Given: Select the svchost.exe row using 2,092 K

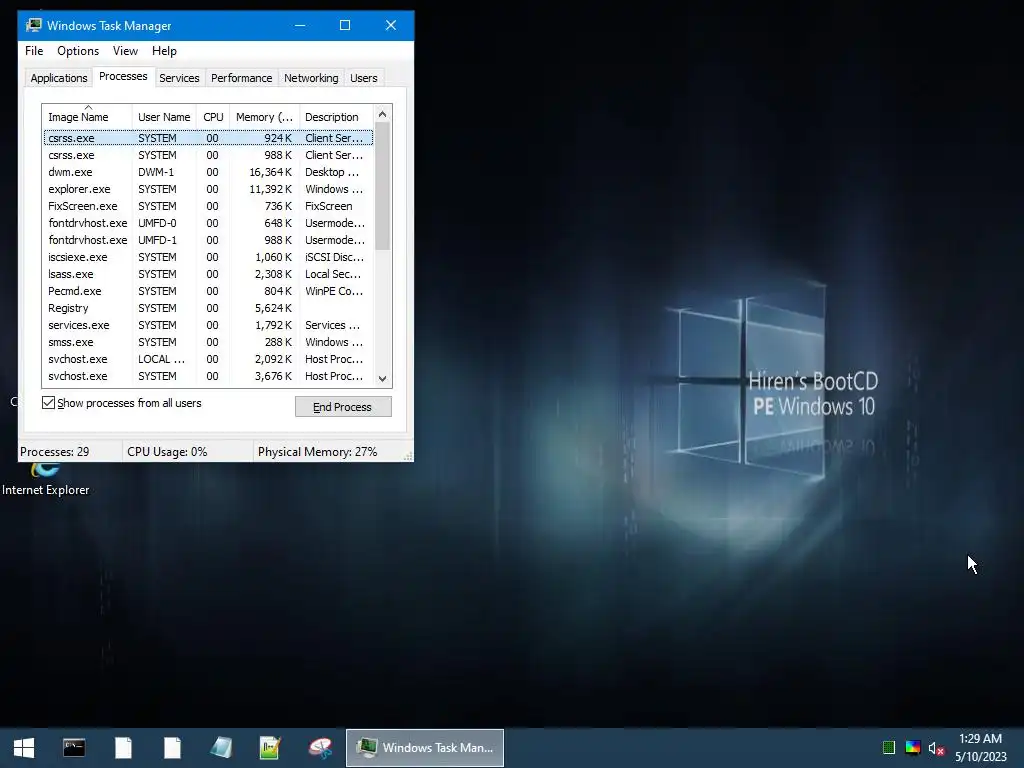Looking at the screenshot, I should [x=208, y=359].
